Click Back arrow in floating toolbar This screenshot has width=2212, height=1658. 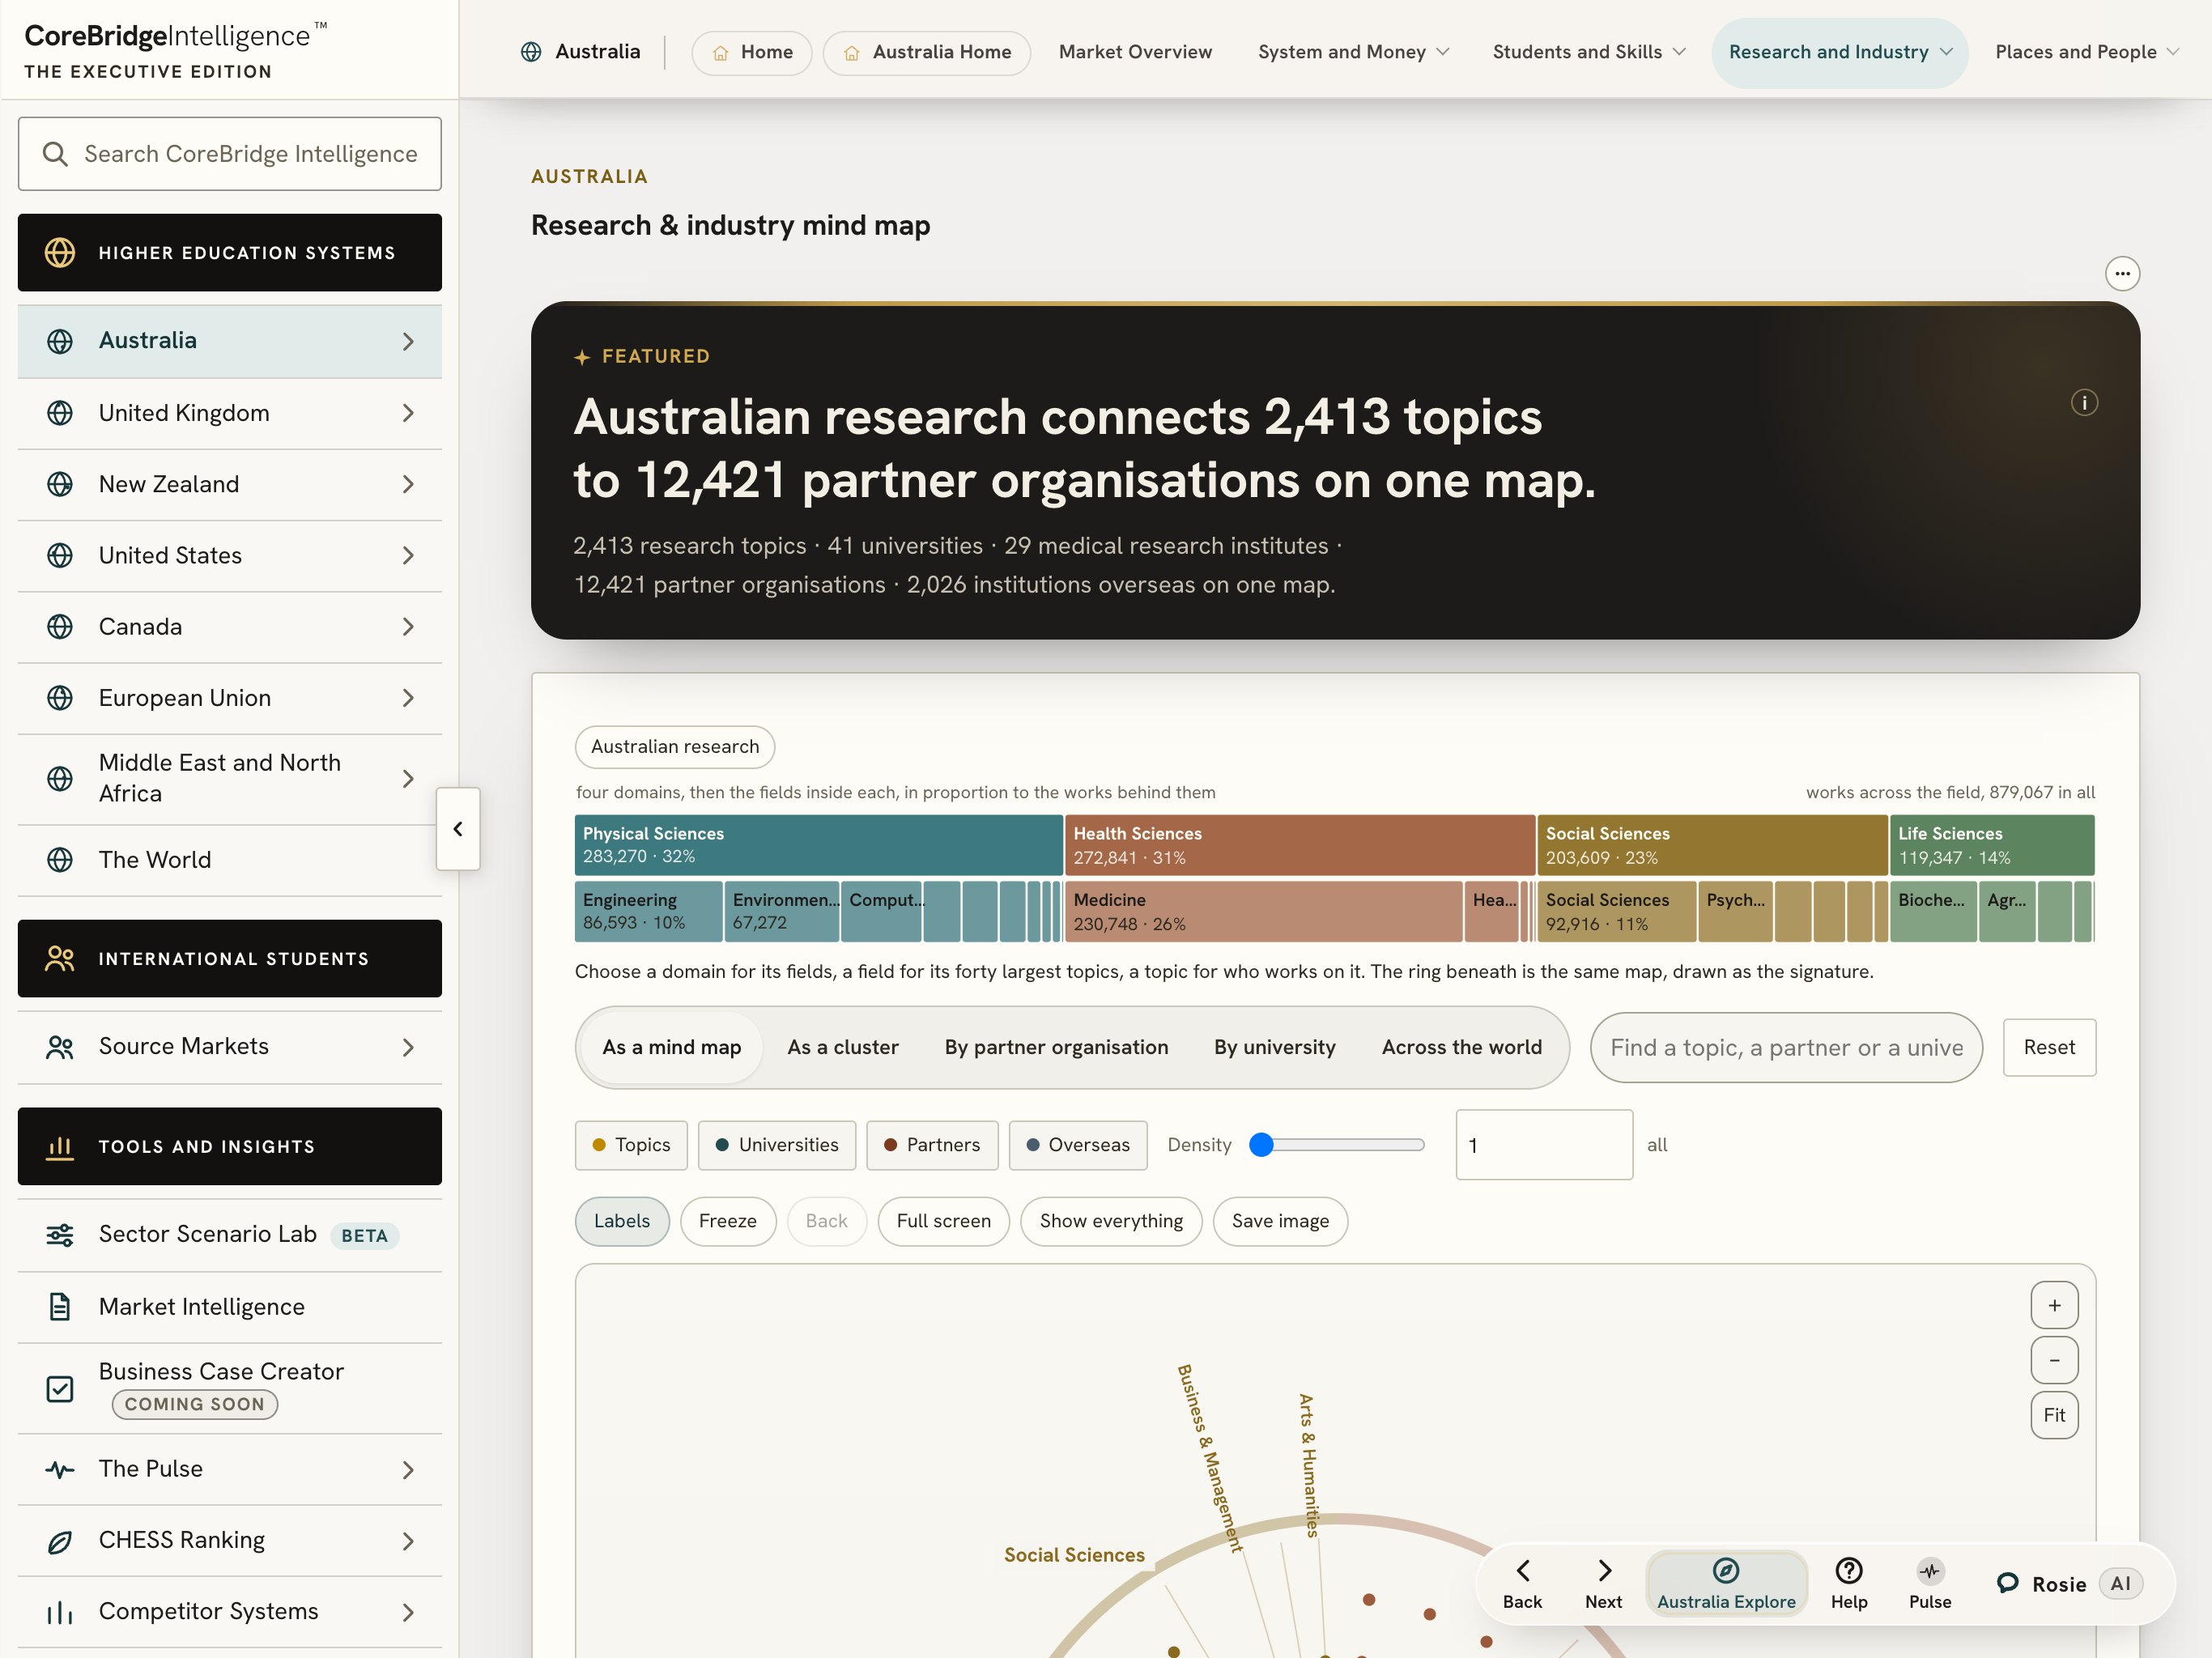tap(1522, 1584)
